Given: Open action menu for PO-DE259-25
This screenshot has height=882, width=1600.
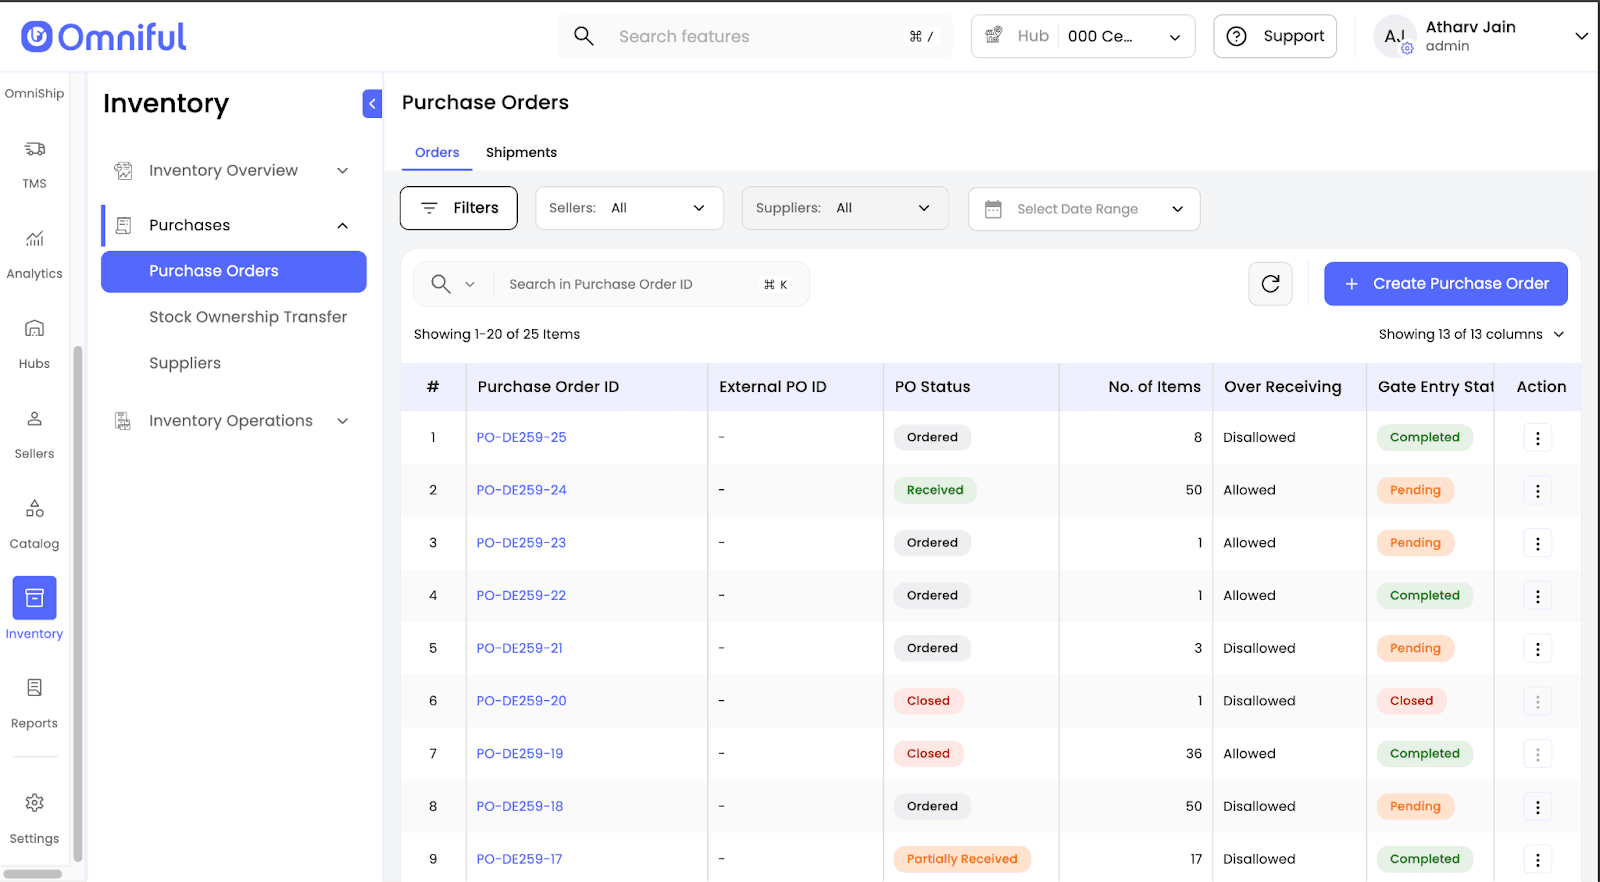Looking at the screenshot, I should 1537,438.
